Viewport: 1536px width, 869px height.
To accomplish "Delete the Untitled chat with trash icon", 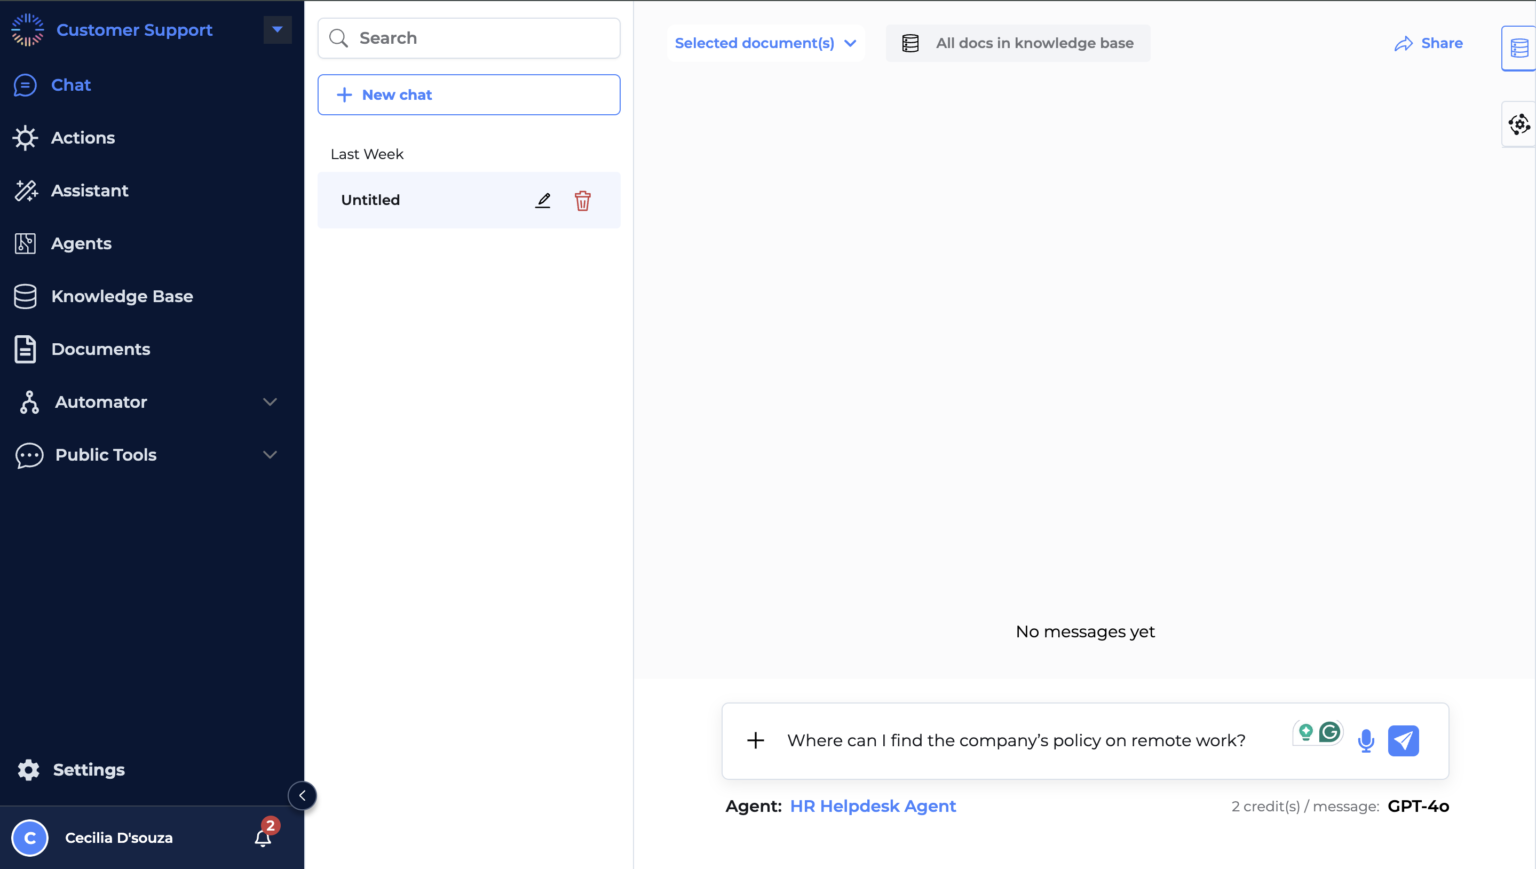I will (583, 201).
